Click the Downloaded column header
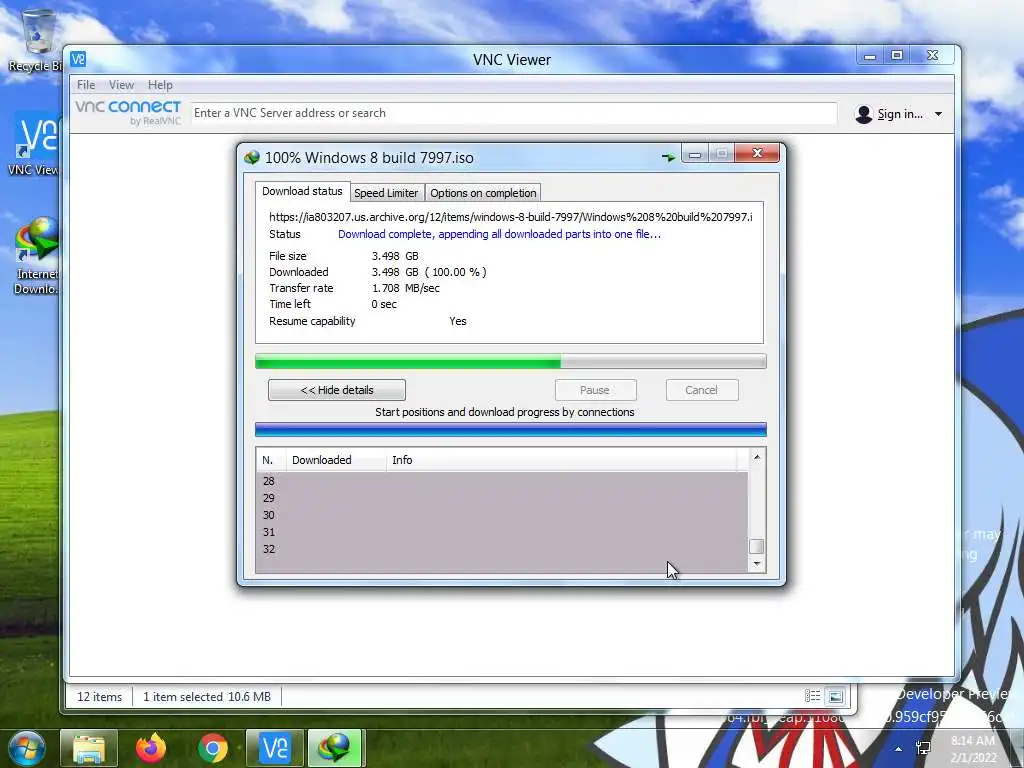 [x=336, y=460]
